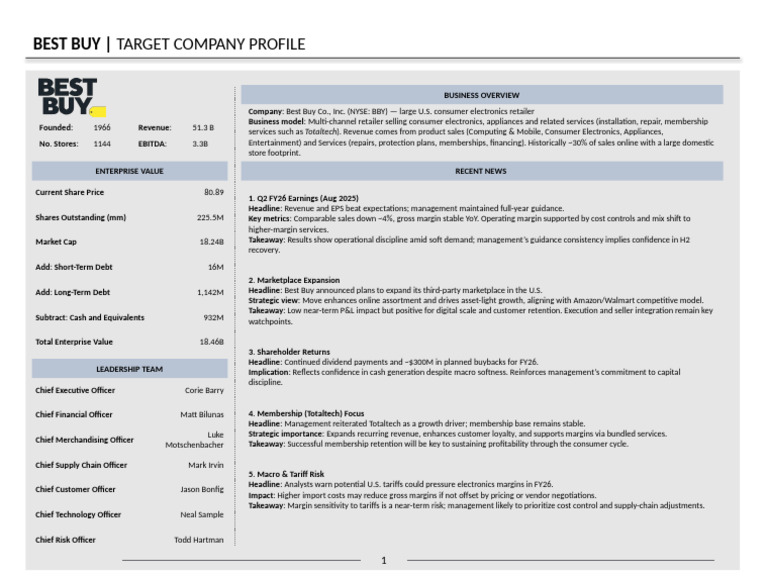Select the 'Chief Executive Officer' label
This screenshot has width=768, height=576.
point(75,390)
